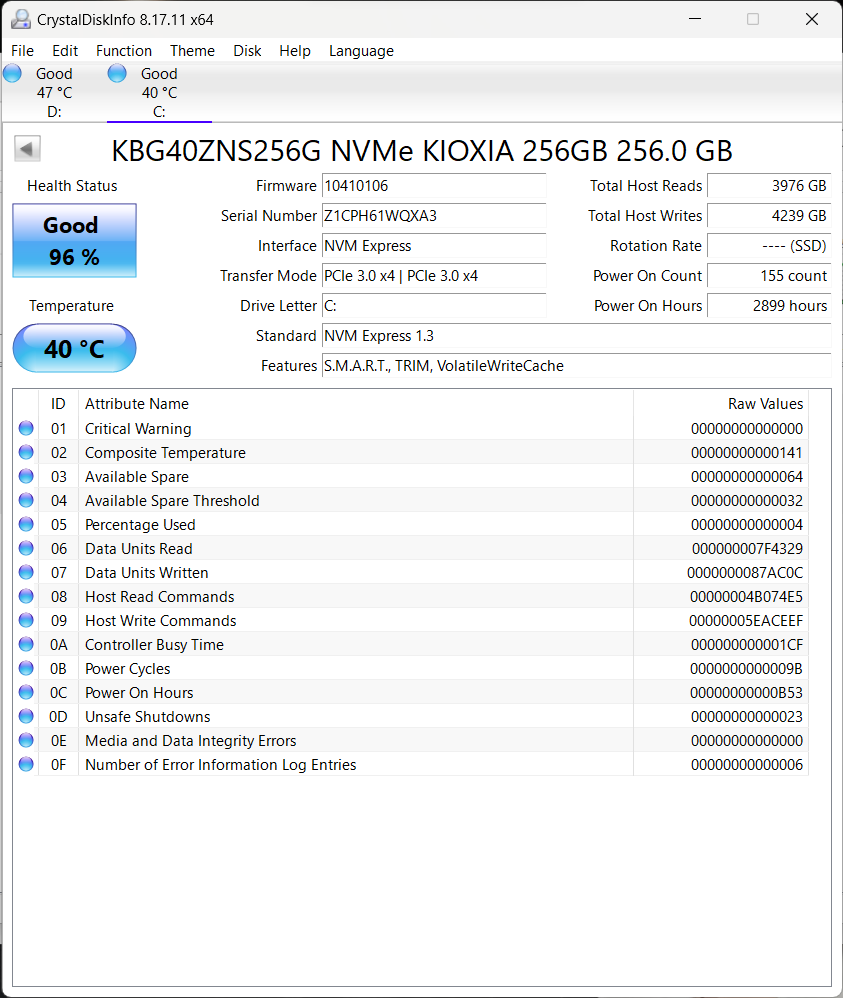The image size is (843, 998).
Task: Click the Firmware value field
Action: [x=433, y=186]
